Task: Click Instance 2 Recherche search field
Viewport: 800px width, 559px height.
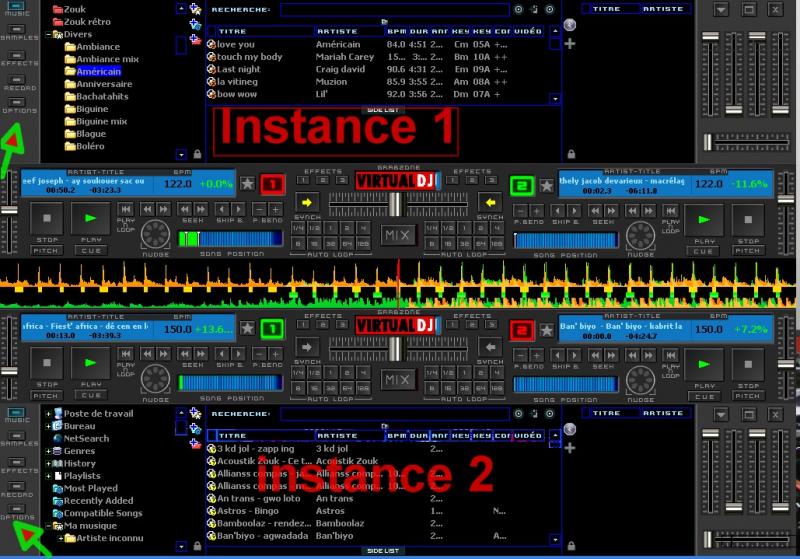Action: coord(394,414)
